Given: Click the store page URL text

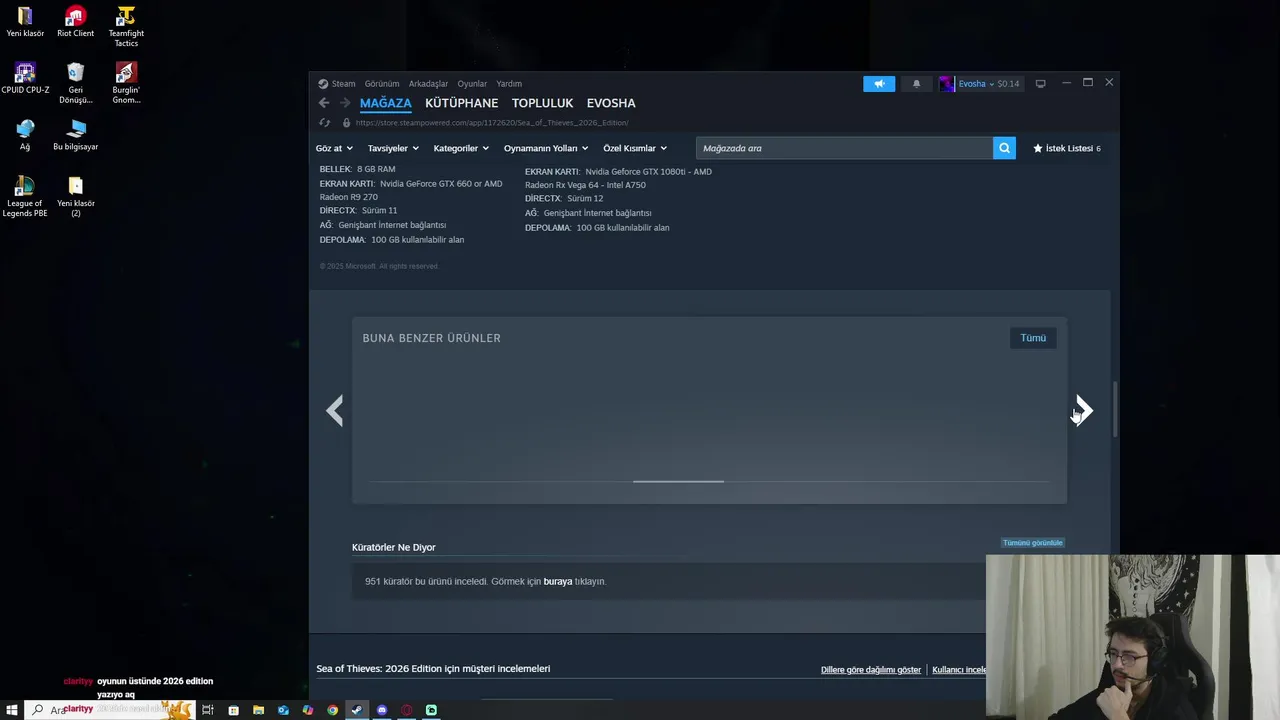Looking at the screenshot, I should (x=492, y=123).
